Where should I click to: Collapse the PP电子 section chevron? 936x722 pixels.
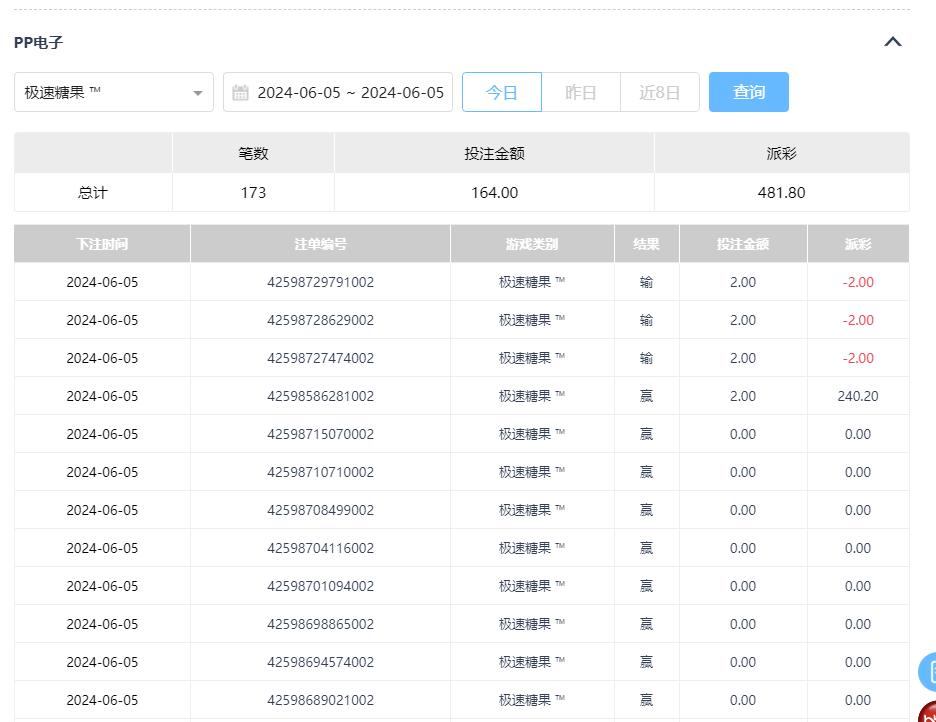pyautogui.click(x=893, y=42)
